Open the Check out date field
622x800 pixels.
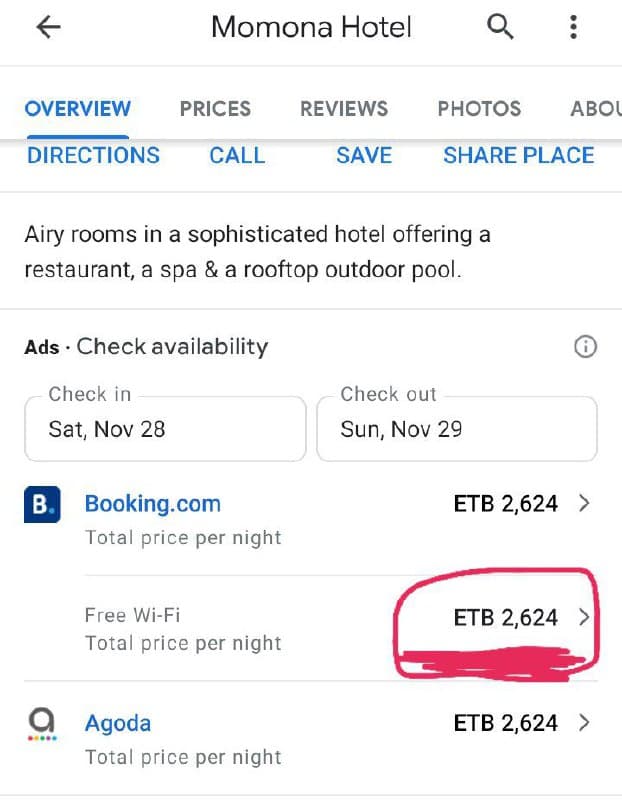click(457, 429)
